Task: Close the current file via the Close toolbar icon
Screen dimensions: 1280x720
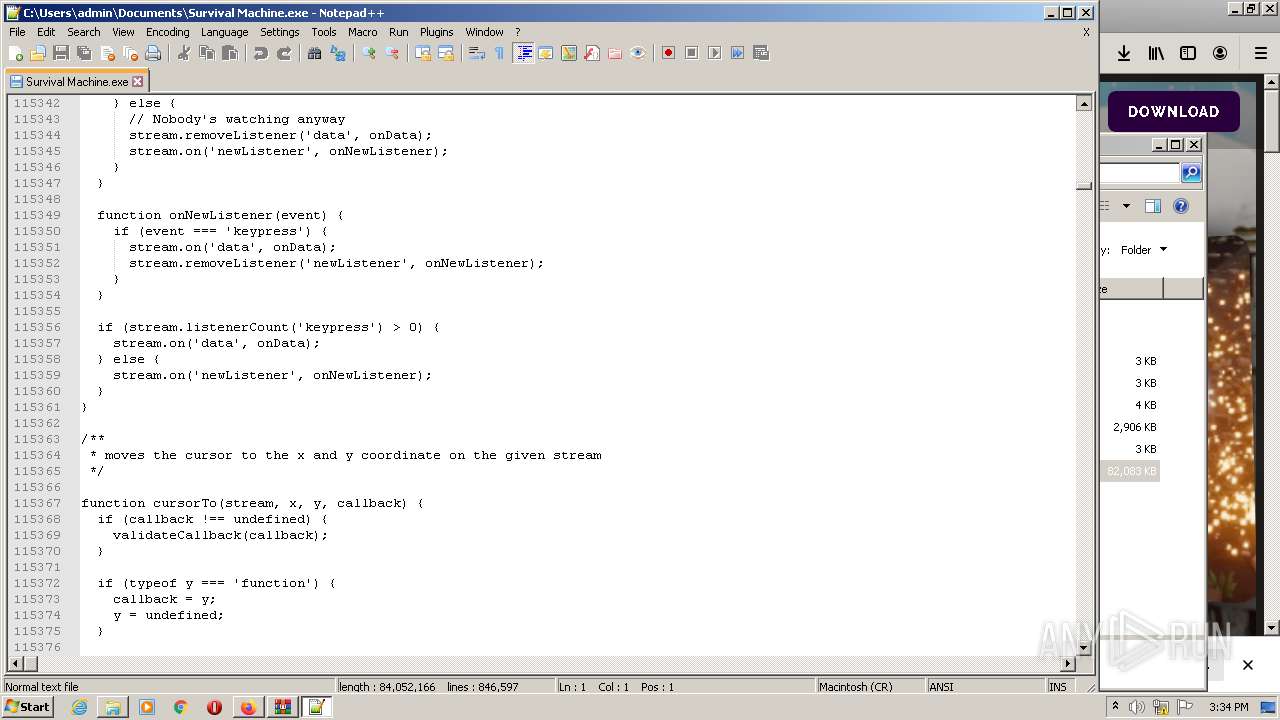Action: click(x=107, y=53)
